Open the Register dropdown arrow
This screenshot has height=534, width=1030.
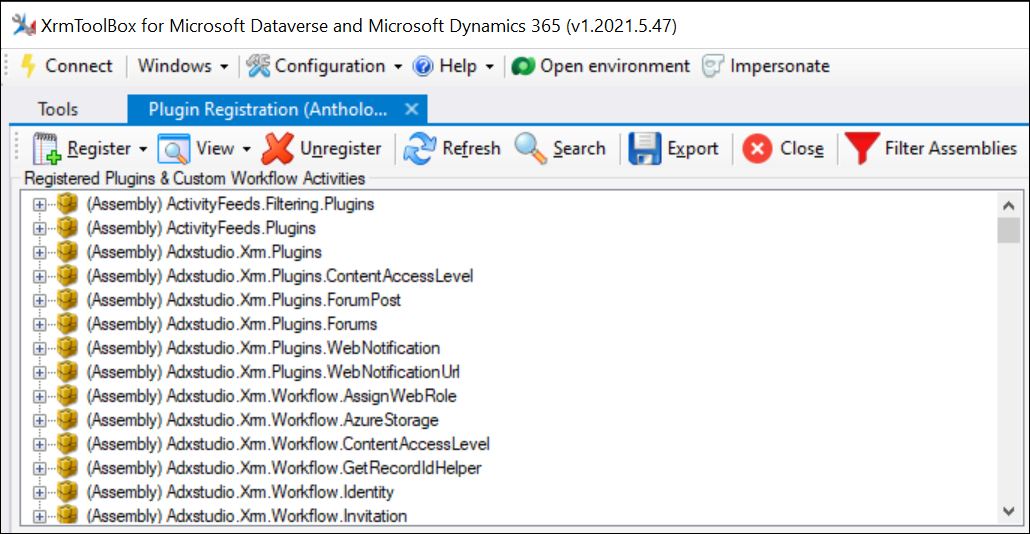143,149
